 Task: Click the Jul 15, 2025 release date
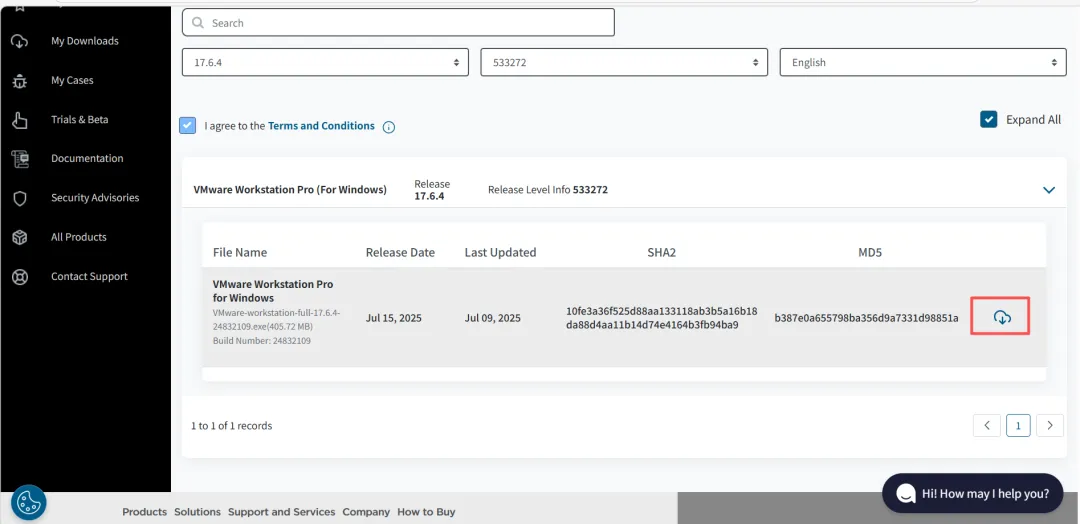click(x=394, y=318)
